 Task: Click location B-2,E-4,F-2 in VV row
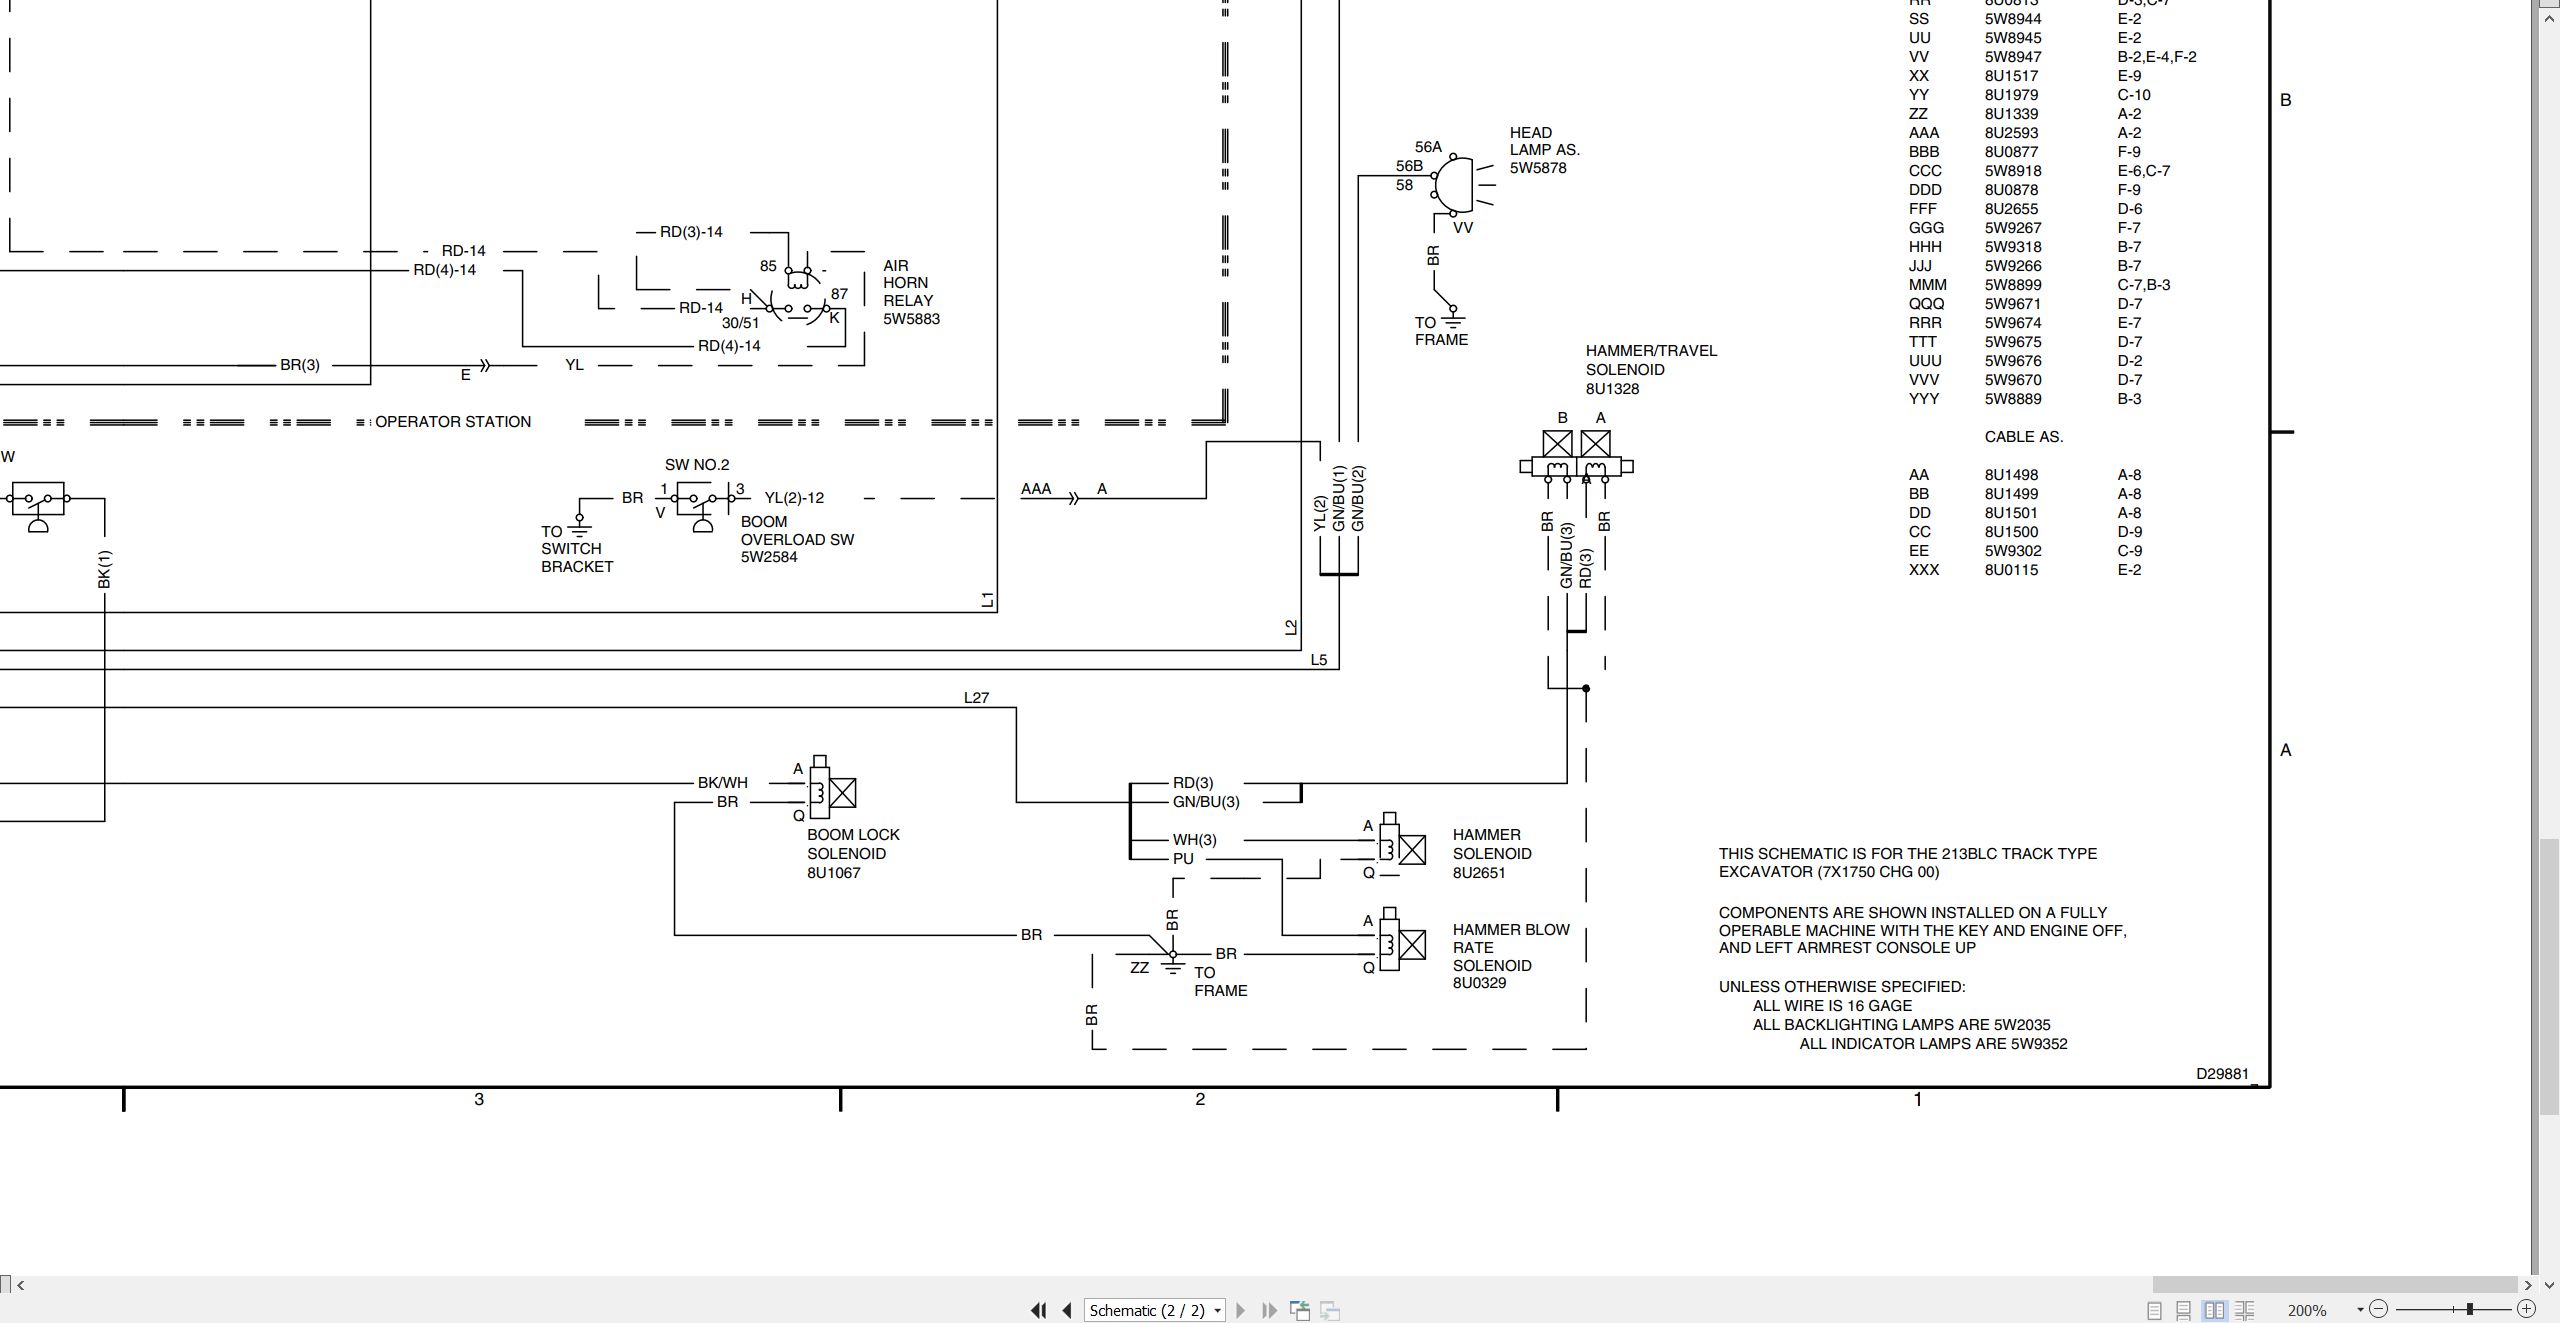coord(2156,57)
